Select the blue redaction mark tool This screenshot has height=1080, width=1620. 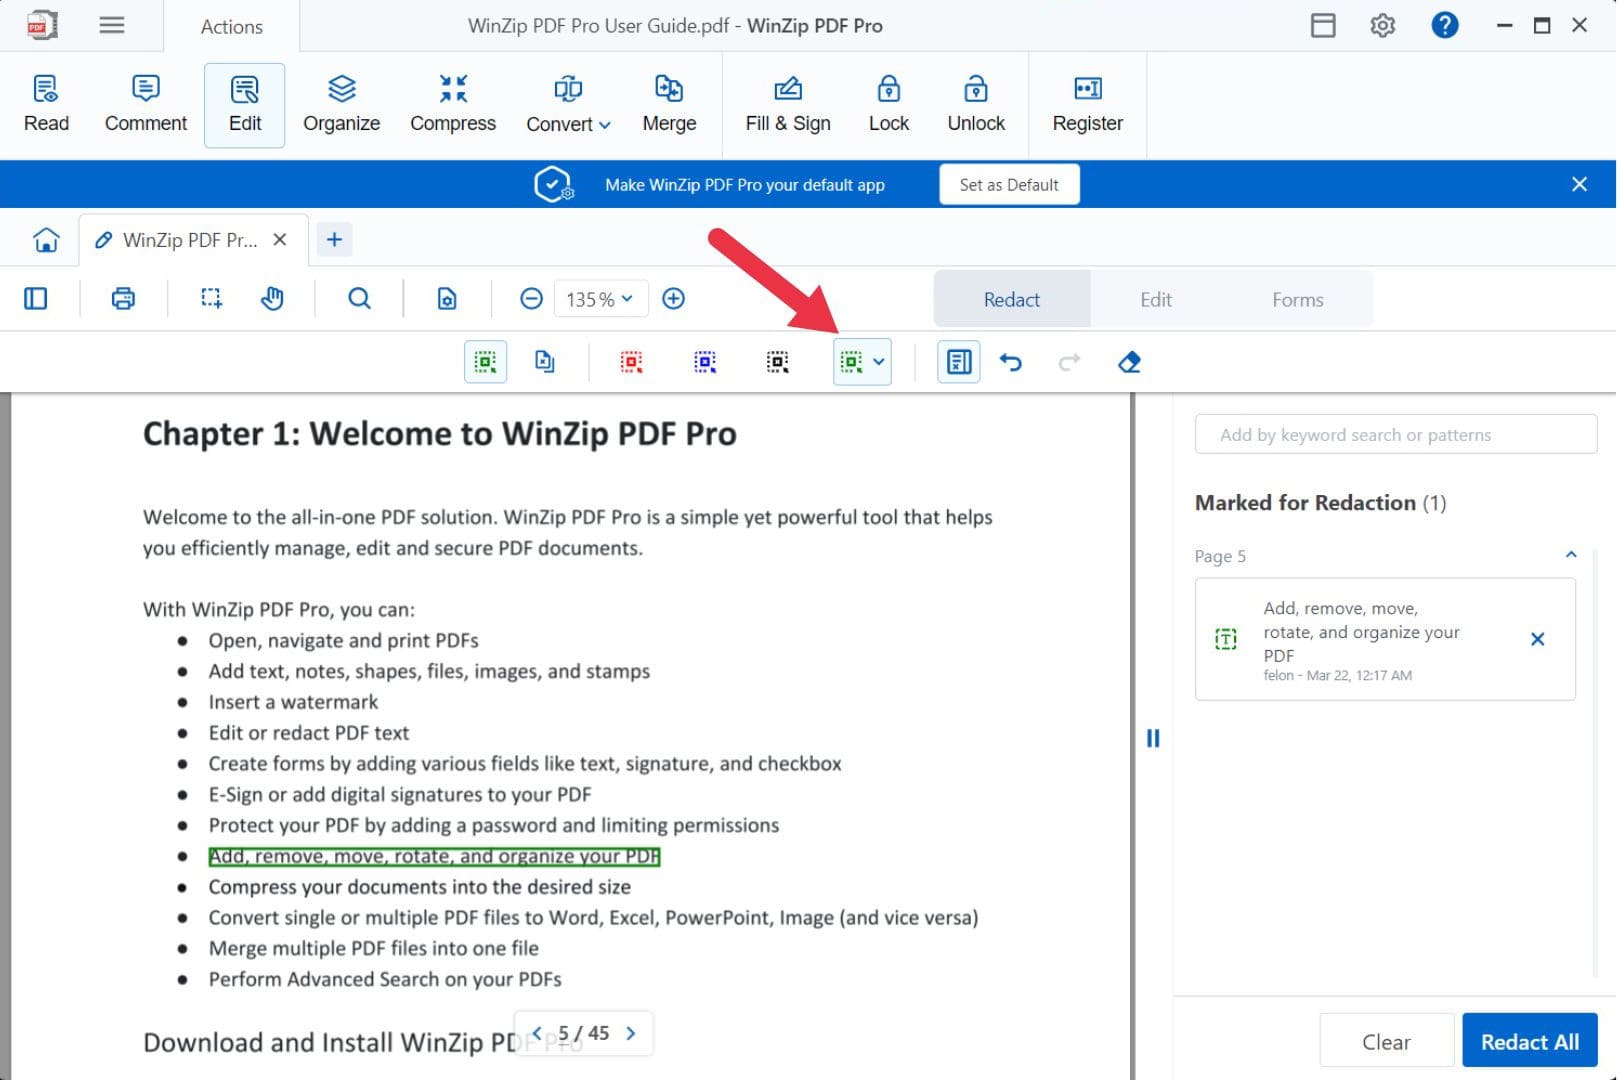(x=705, y=362)
